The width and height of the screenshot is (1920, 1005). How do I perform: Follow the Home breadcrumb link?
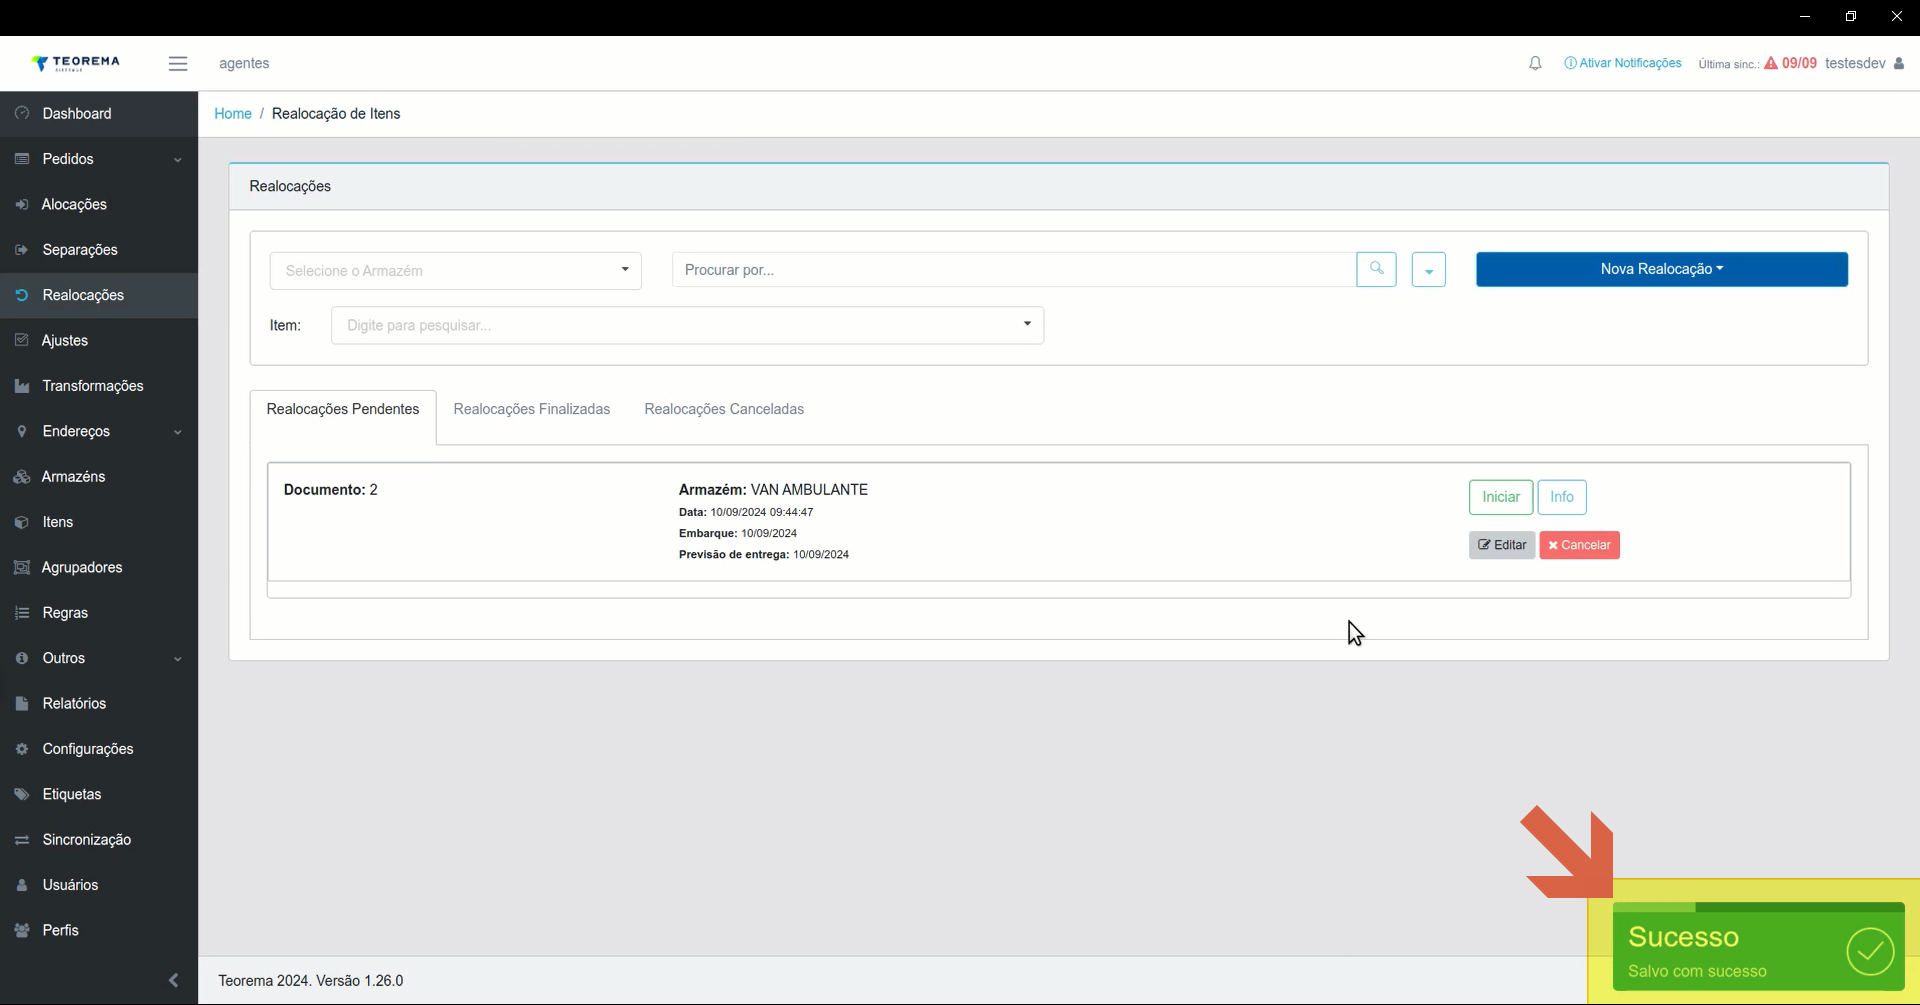233,113
